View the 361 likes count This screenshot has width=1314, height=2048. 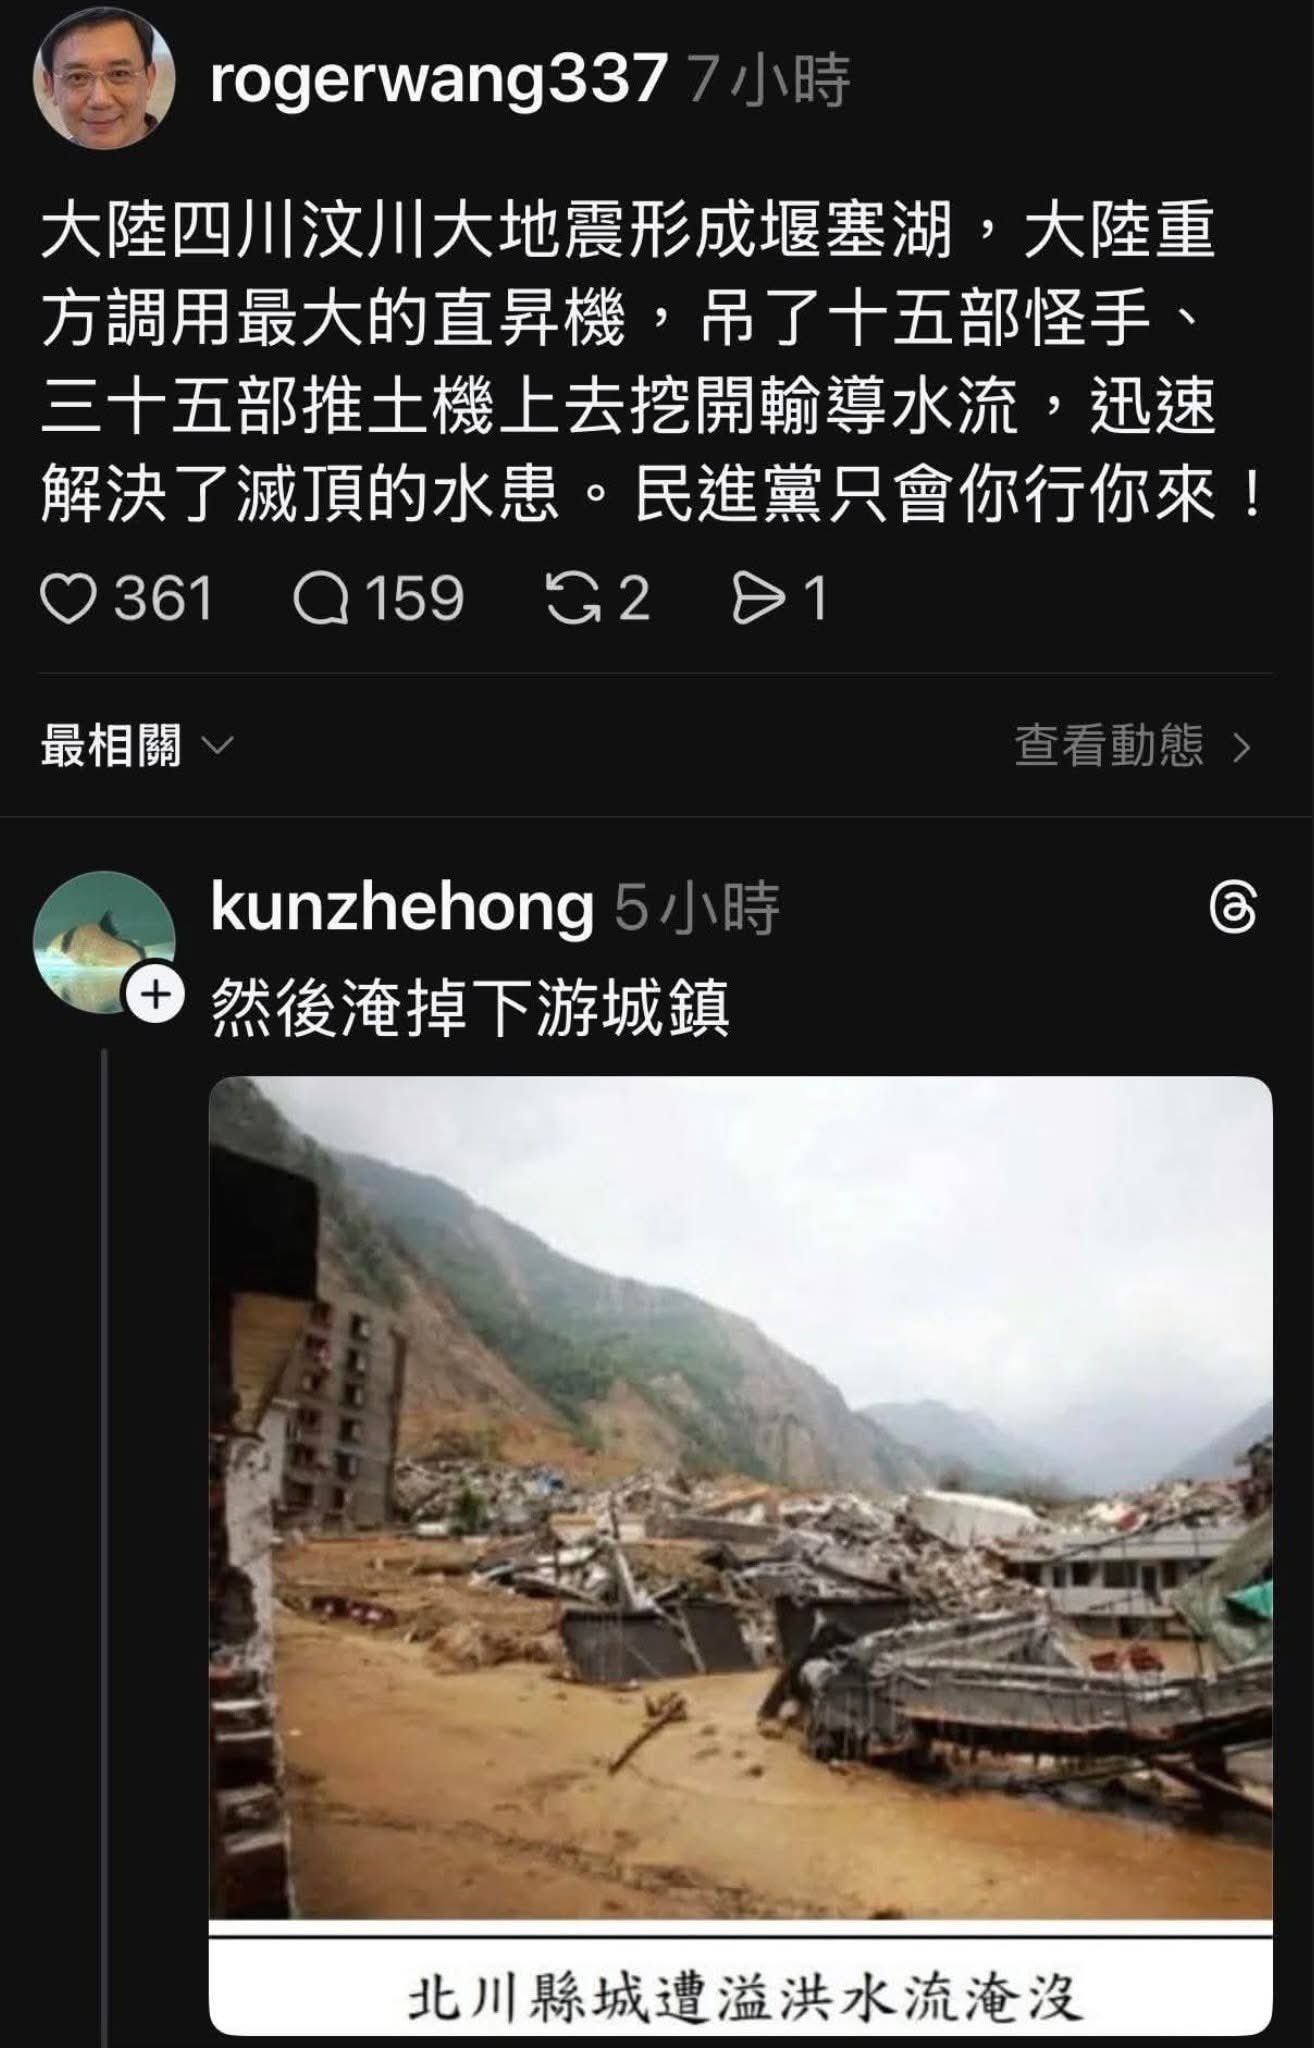(163, 600)
